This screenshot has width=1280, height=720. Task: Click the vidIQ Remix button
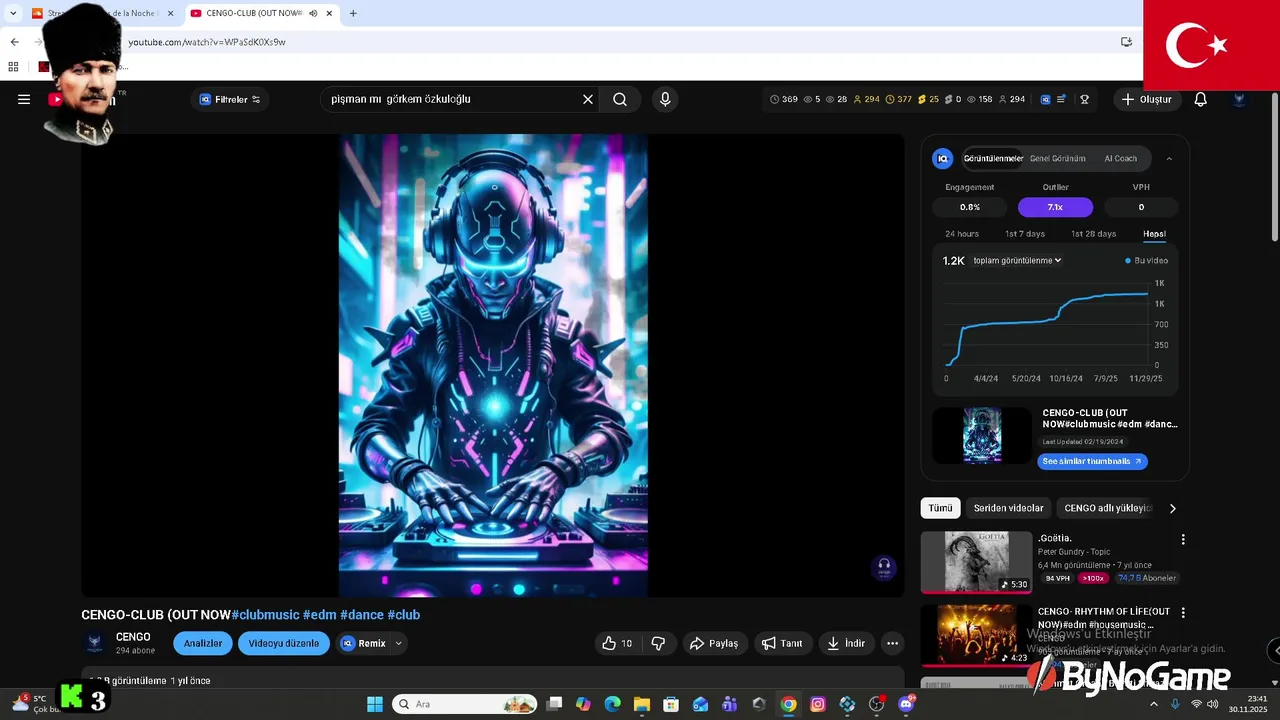(364, 643)
